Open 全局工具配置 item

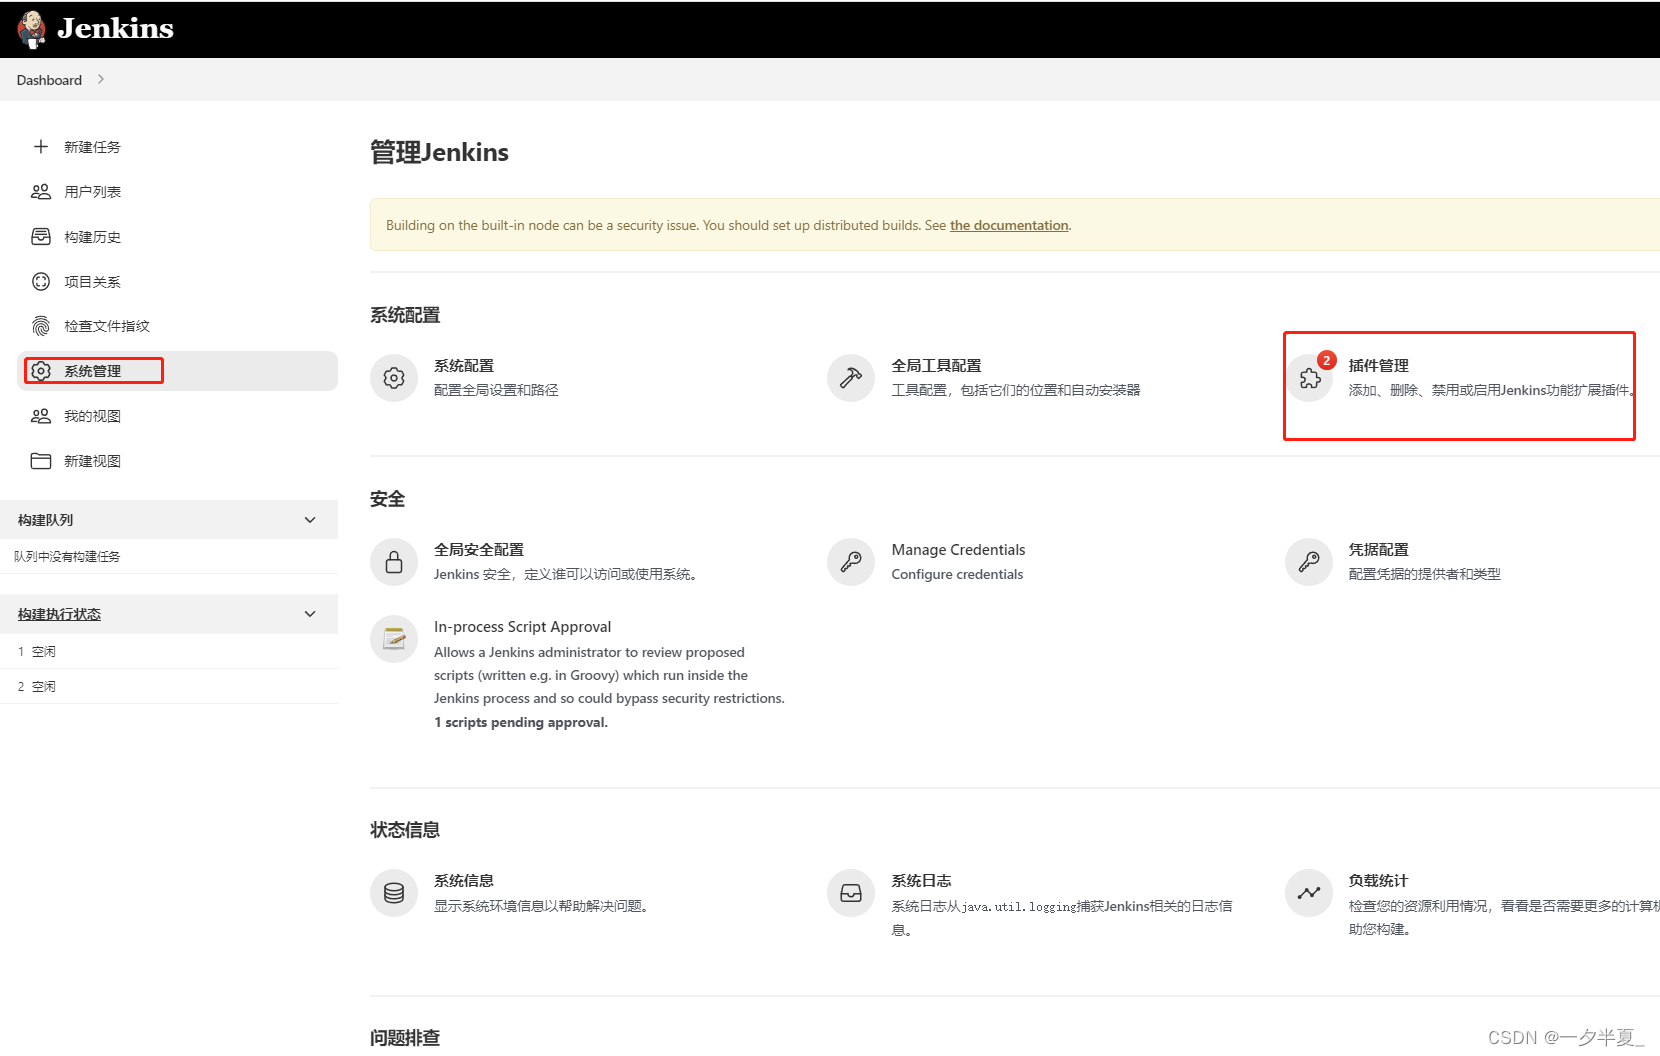[936, 366]
